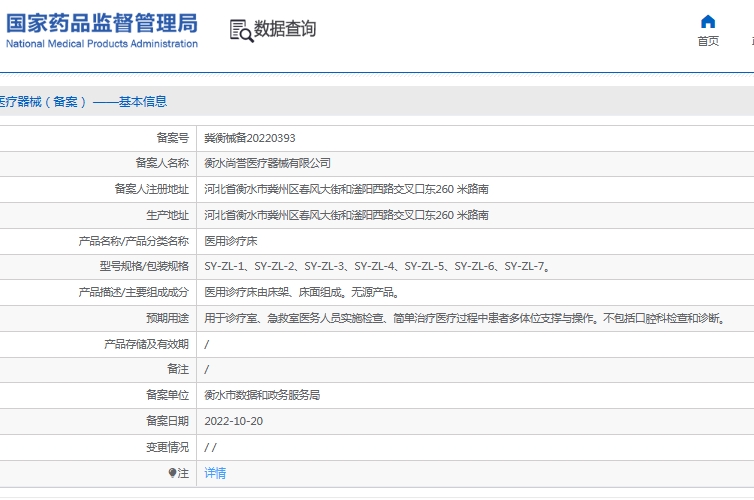Click the 备注 row label
Viewport: 754px width, 500px height.
(178, 369)
